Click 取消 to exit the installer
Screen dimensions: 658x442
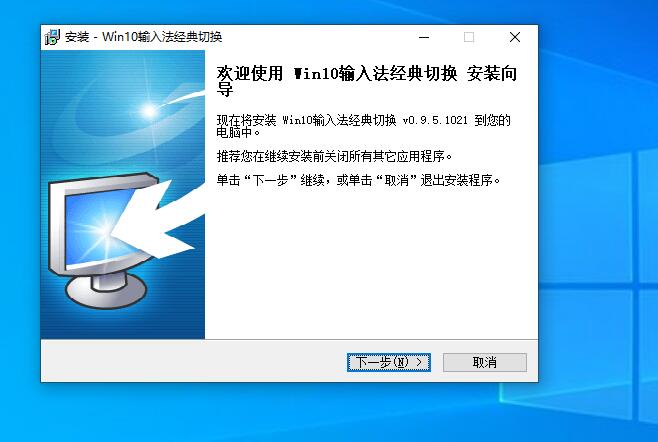coord(485,362)
